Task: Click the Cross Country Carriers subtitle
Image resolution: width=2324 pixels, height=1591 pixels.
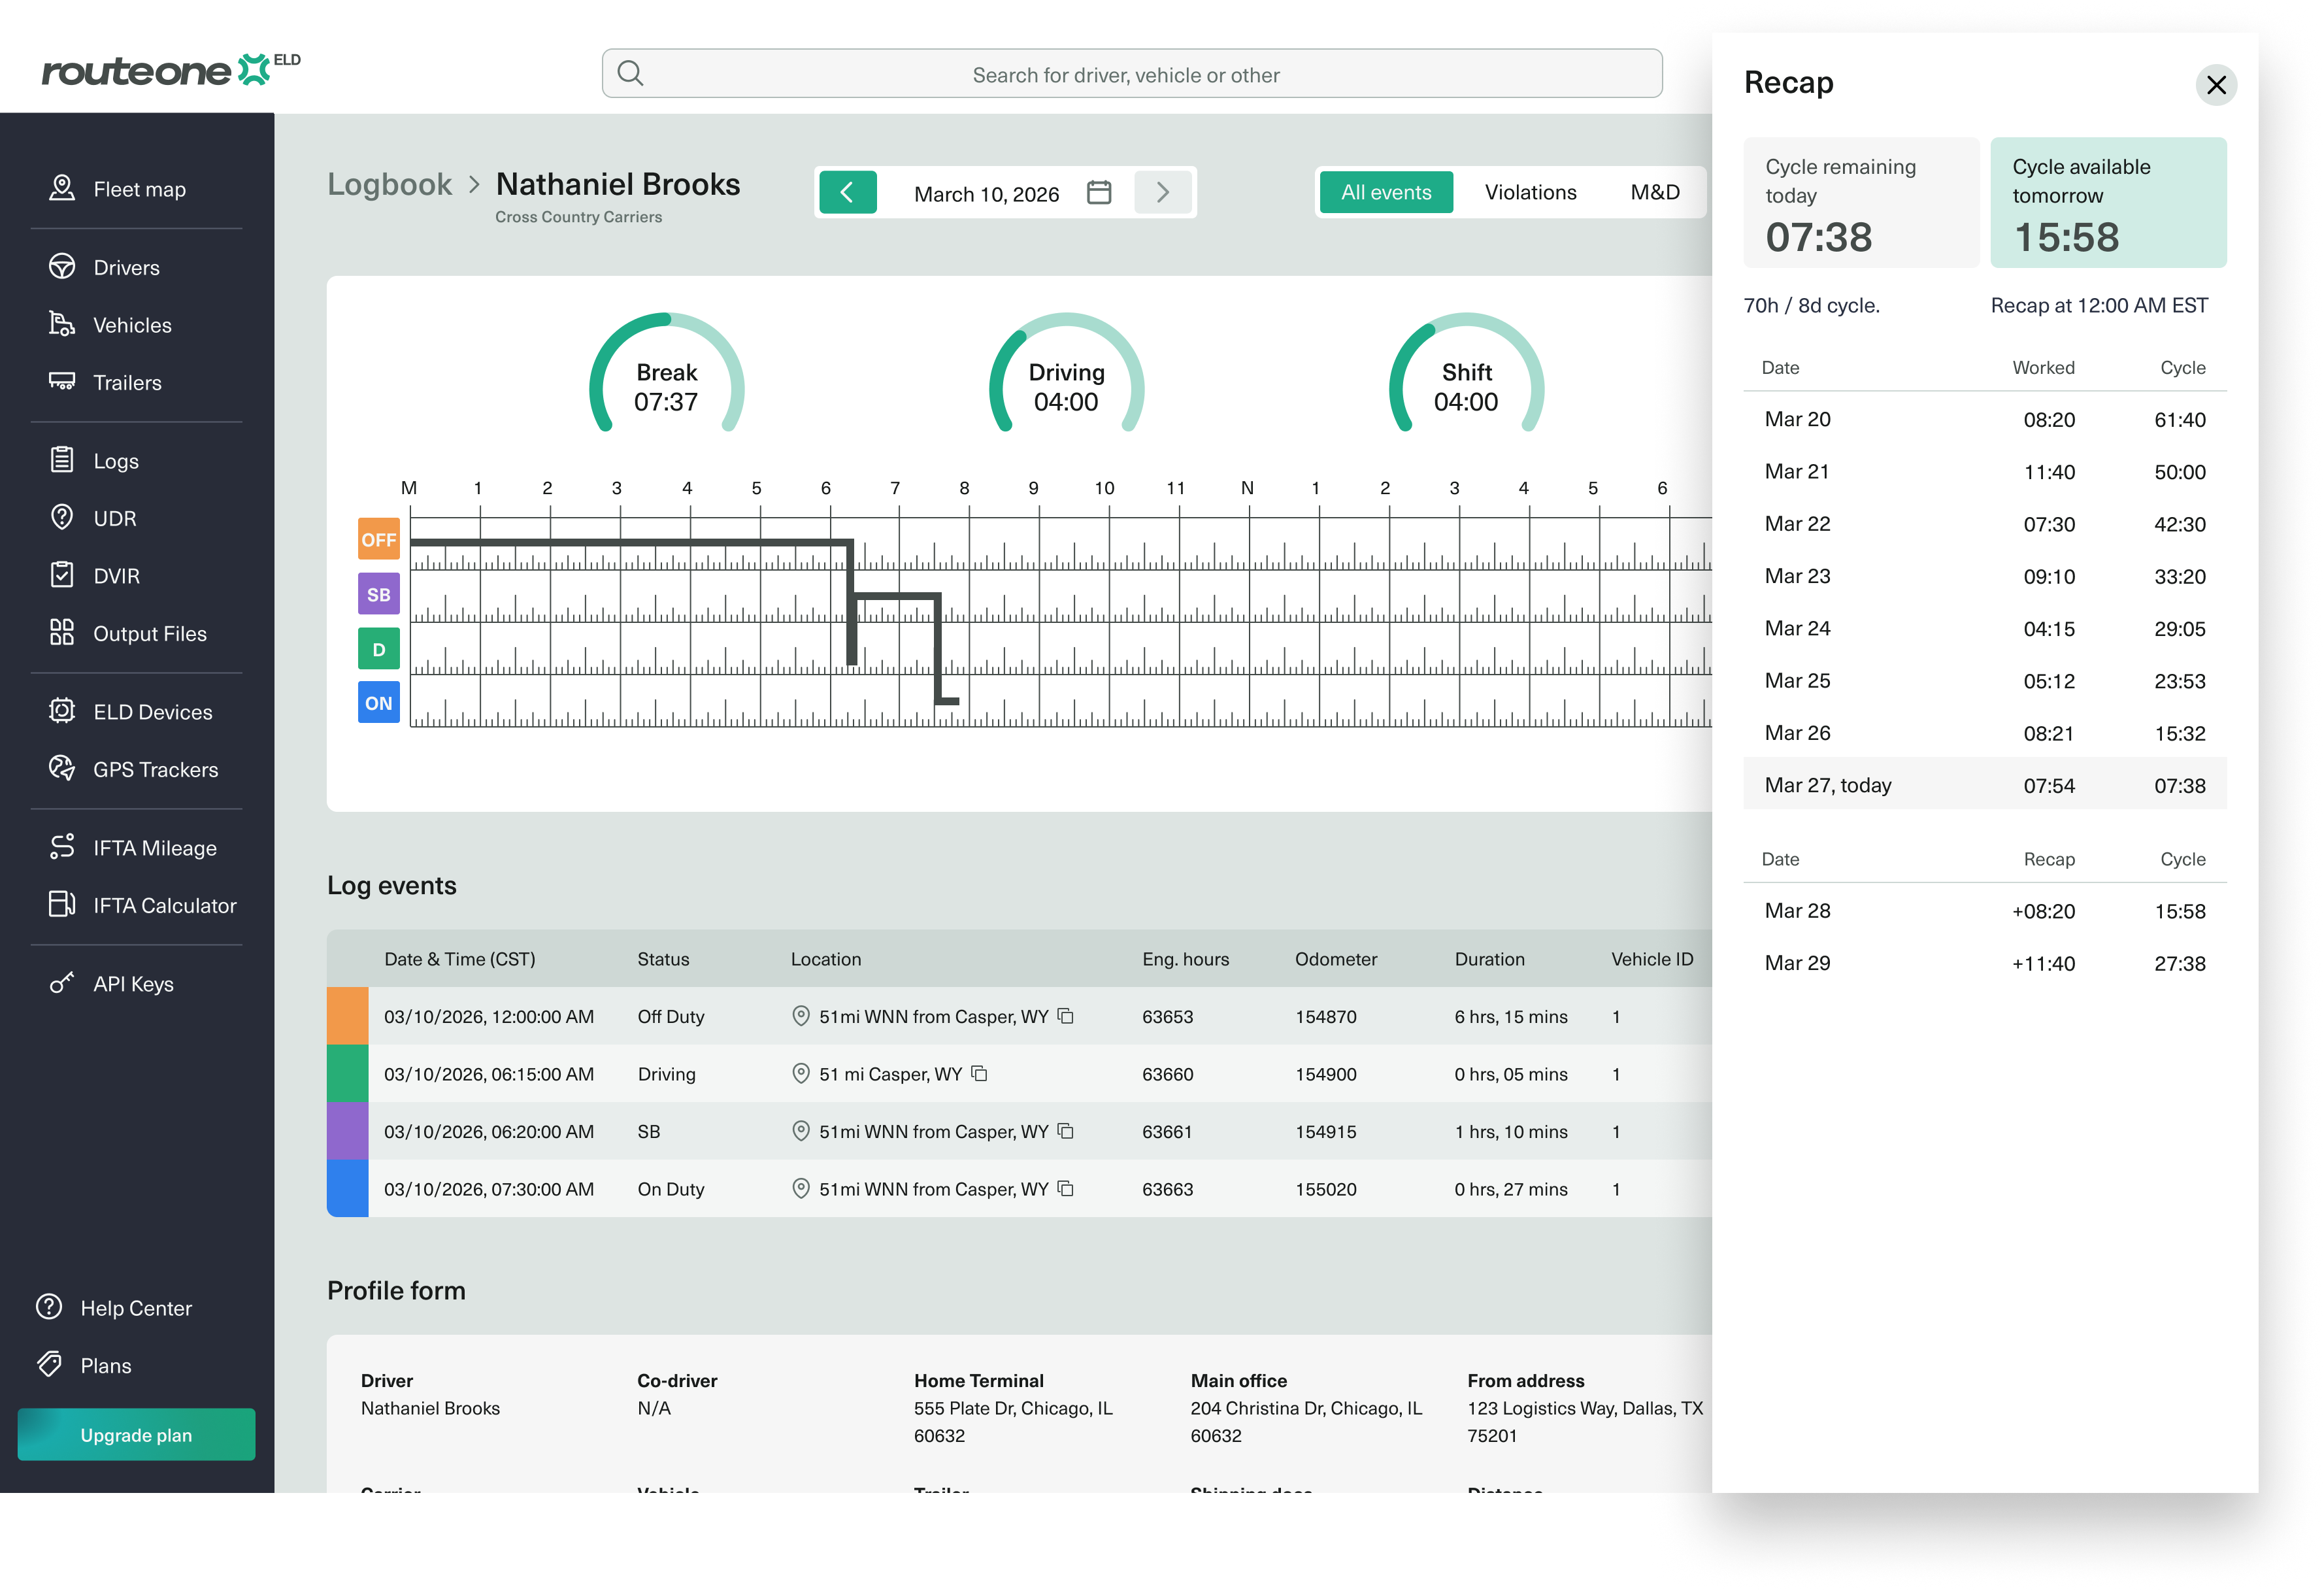Action: tap(578, 217)
